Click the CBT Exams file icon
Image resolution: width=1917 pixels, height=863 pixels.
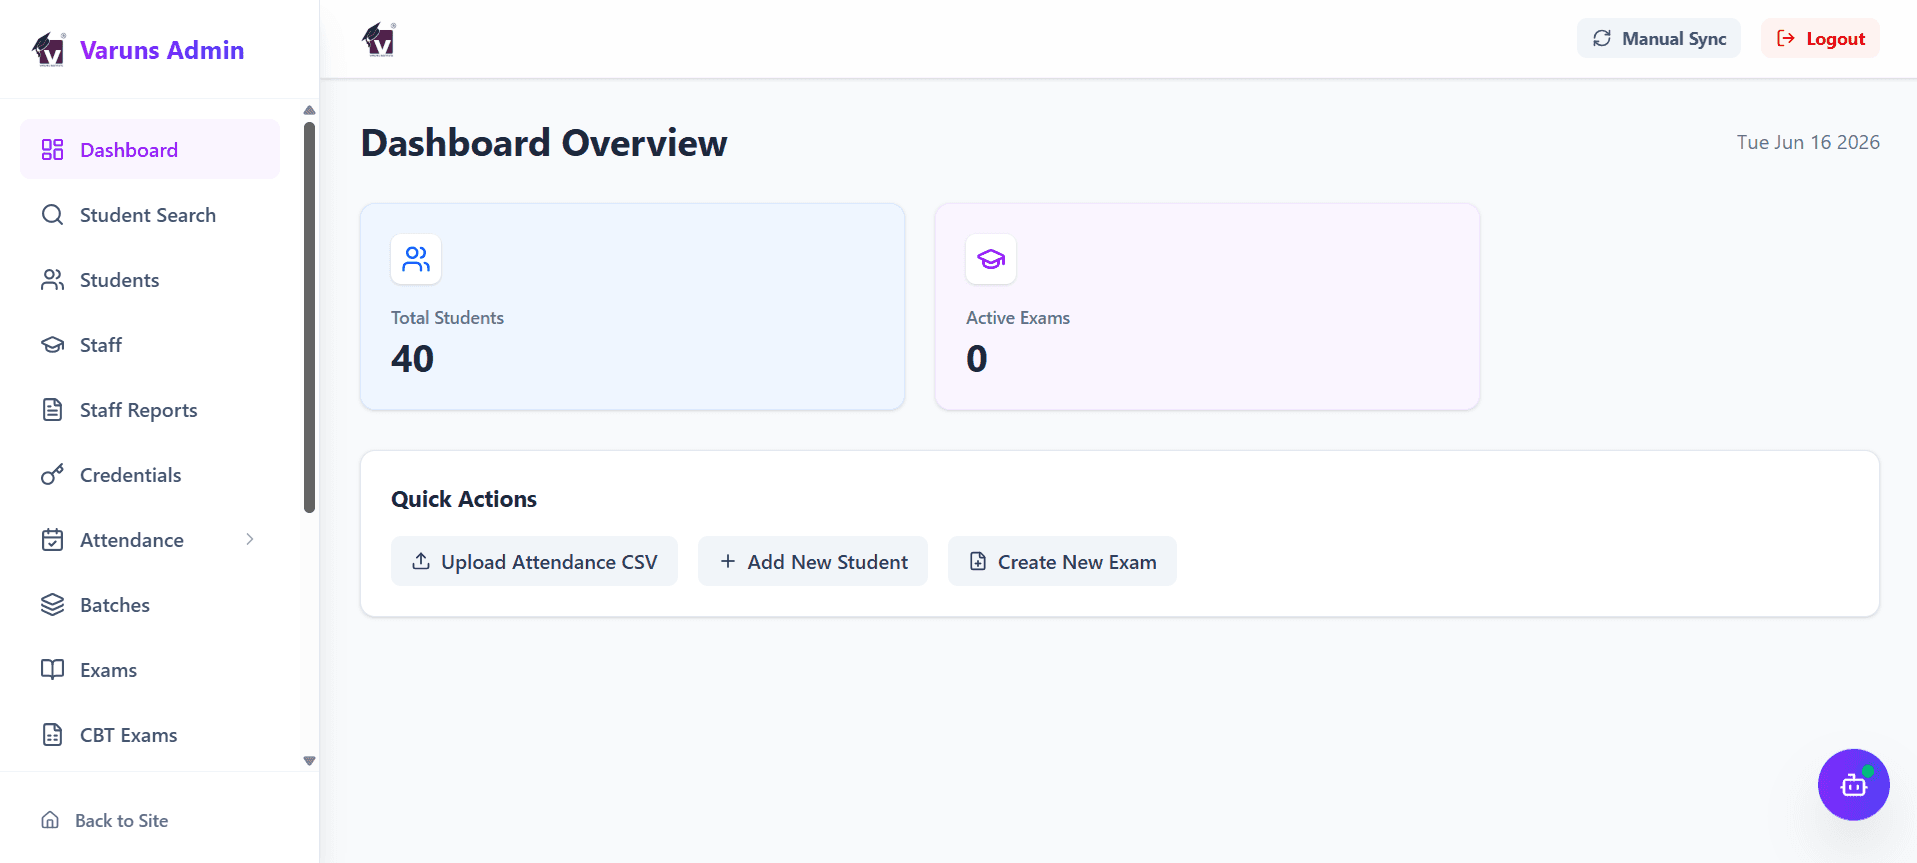[52, 735]
